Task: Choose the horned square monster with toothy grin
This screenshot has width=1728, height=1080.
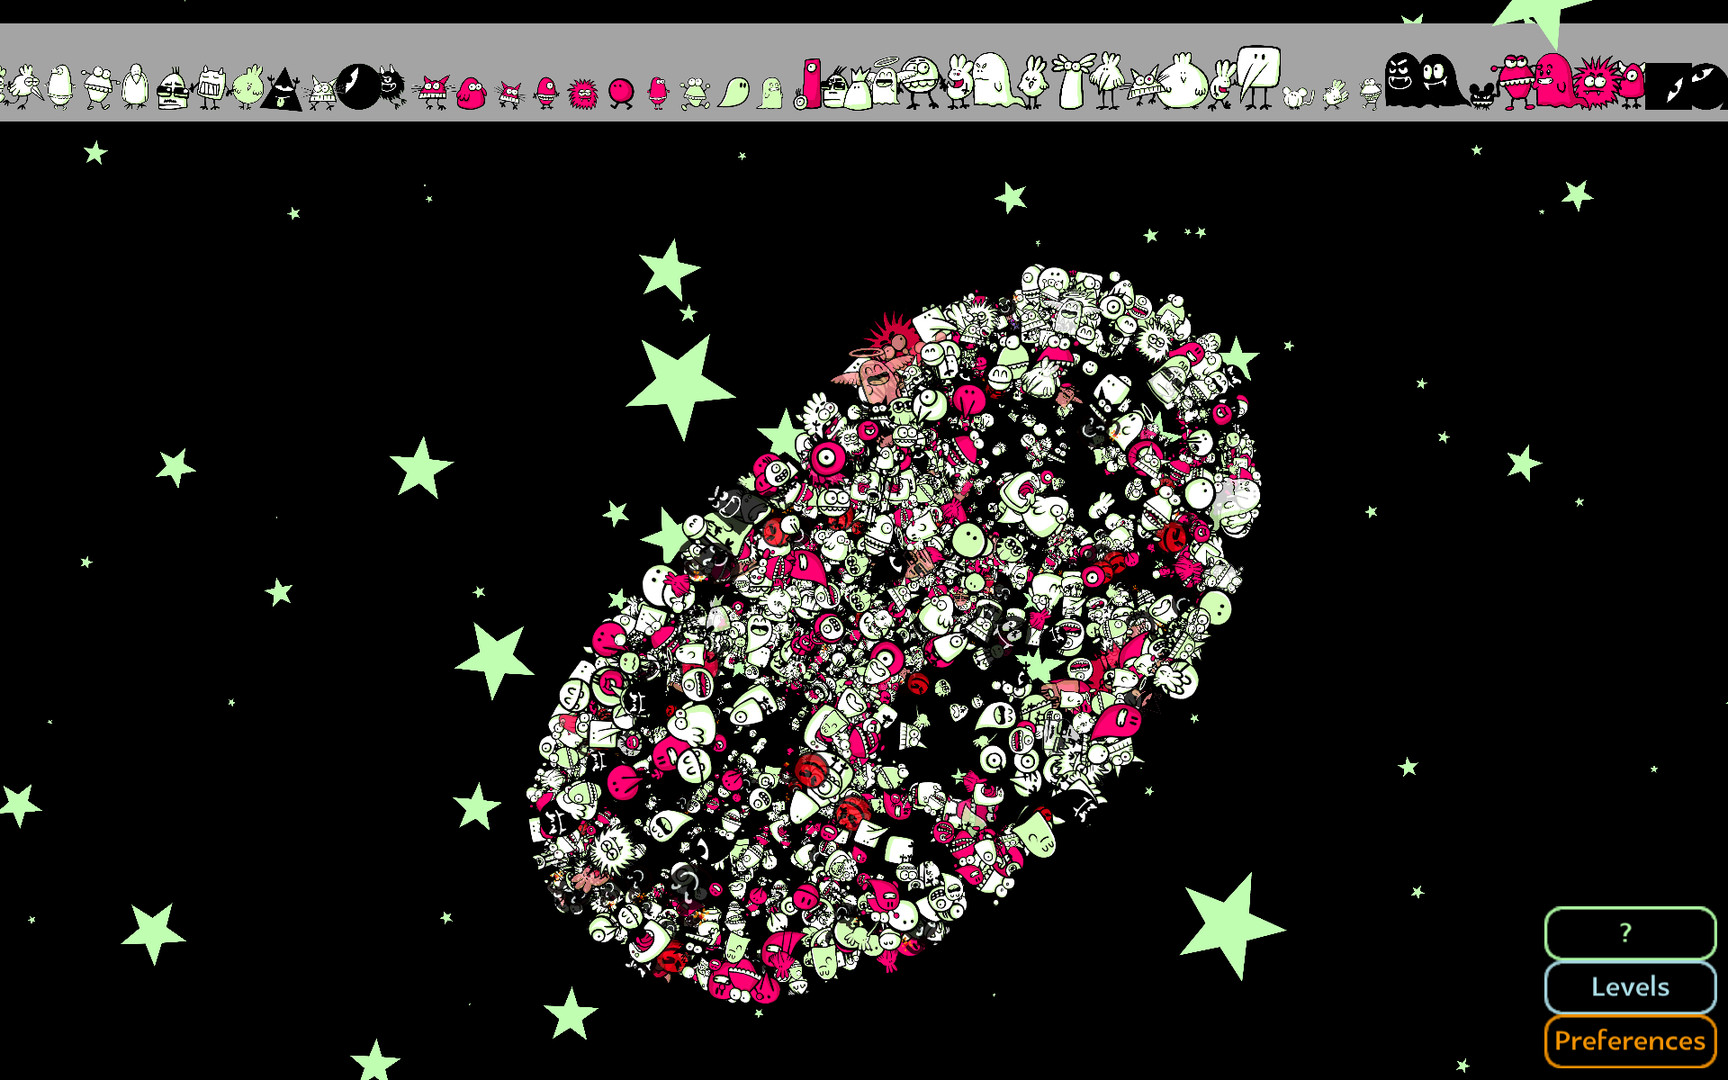Action: point(211,87)
